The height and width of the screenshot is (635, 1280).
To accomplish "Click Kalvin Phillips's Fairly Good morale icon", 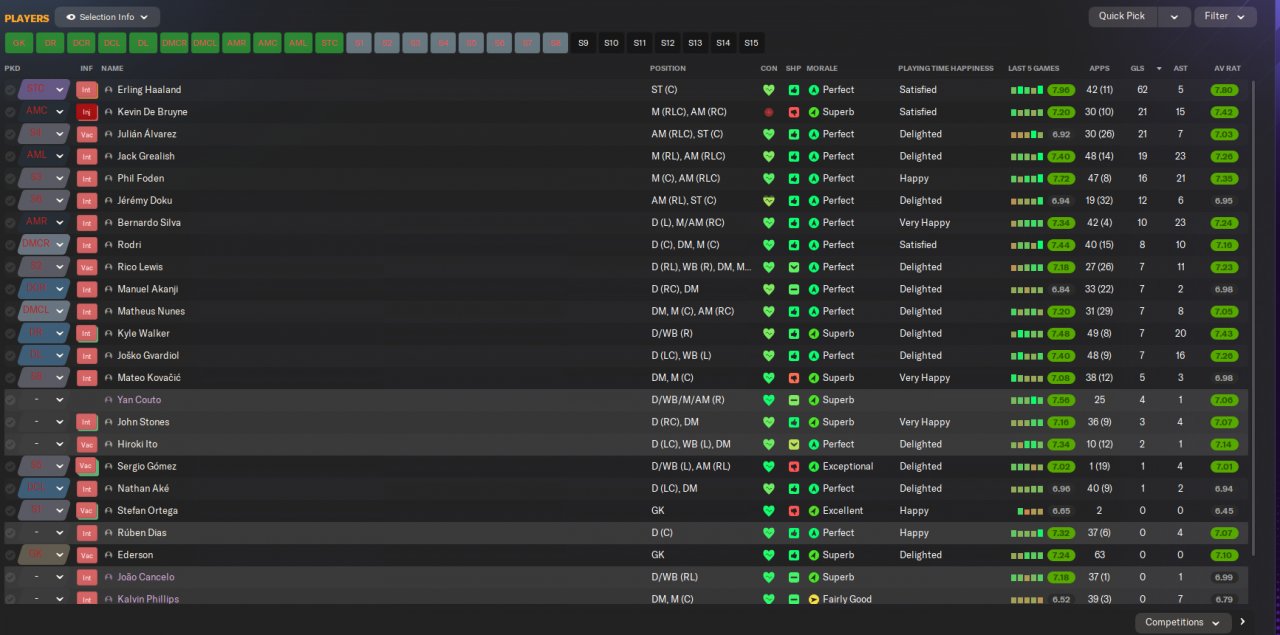I will 814,599.
